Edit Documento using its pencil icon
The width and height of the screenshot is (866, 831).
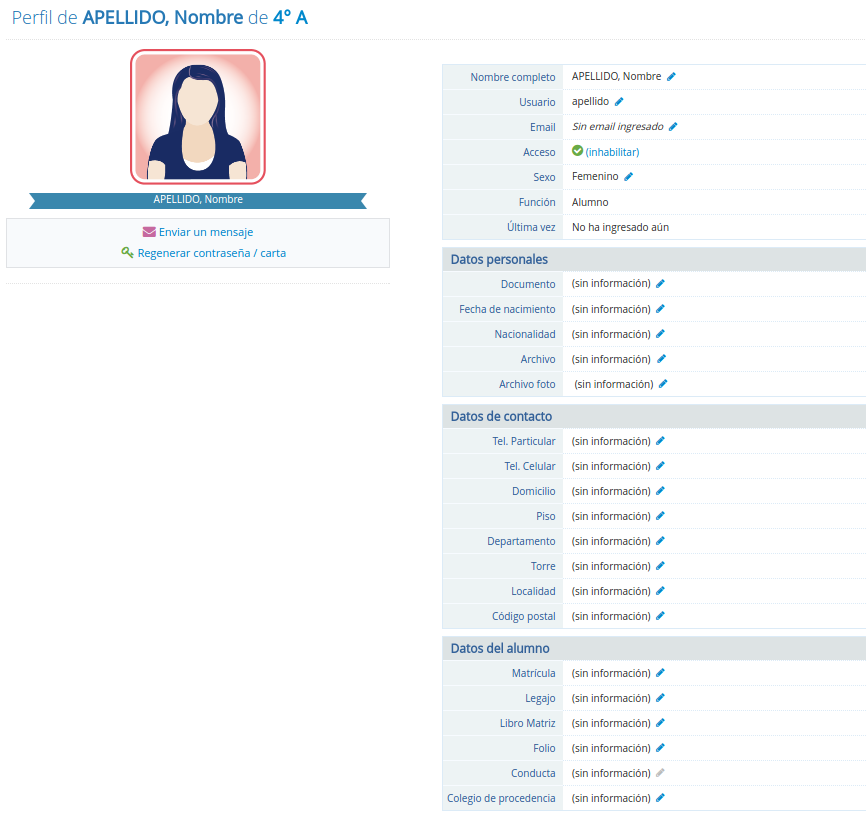pos(660,284)
